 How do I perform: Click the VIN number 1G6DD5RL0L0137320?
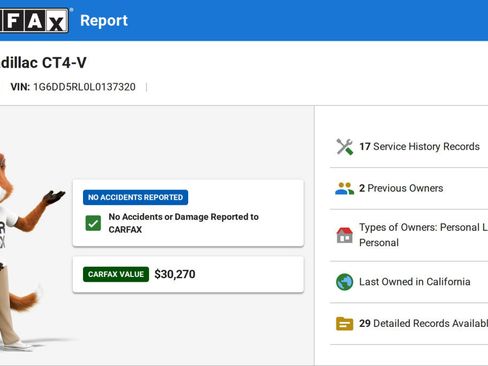coord(84,87)
